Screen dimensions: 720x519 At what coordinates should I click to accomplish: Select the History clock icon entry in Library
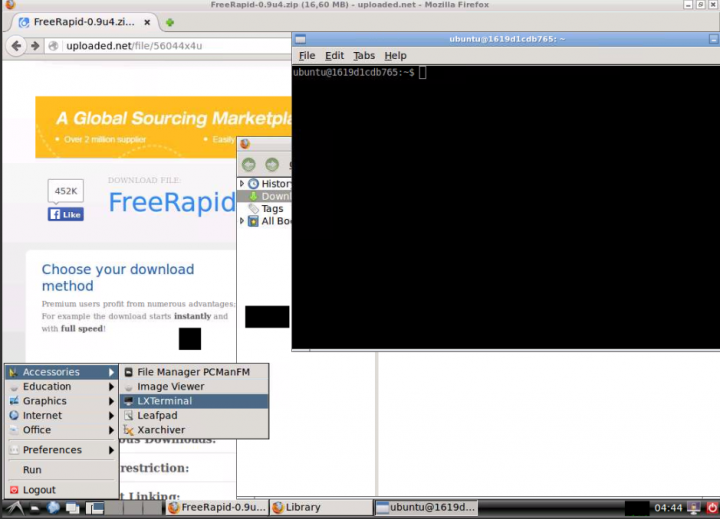click(x=253, y=184)
